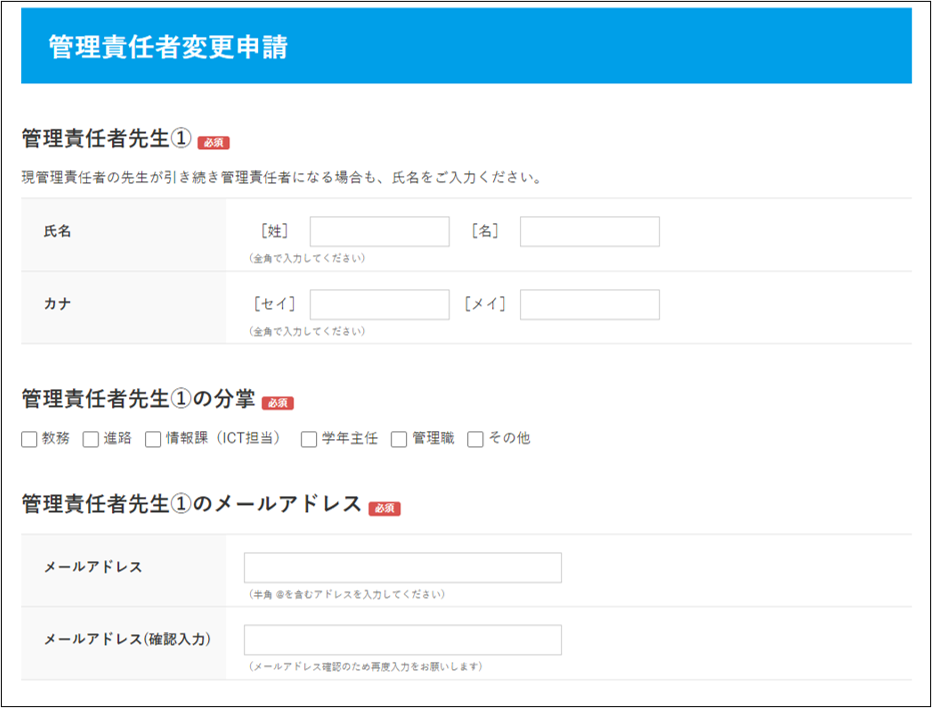This screenshot has height=708, width=932.
Task: Enable the 管理職 checkbox
Action: tap(399, 439)
